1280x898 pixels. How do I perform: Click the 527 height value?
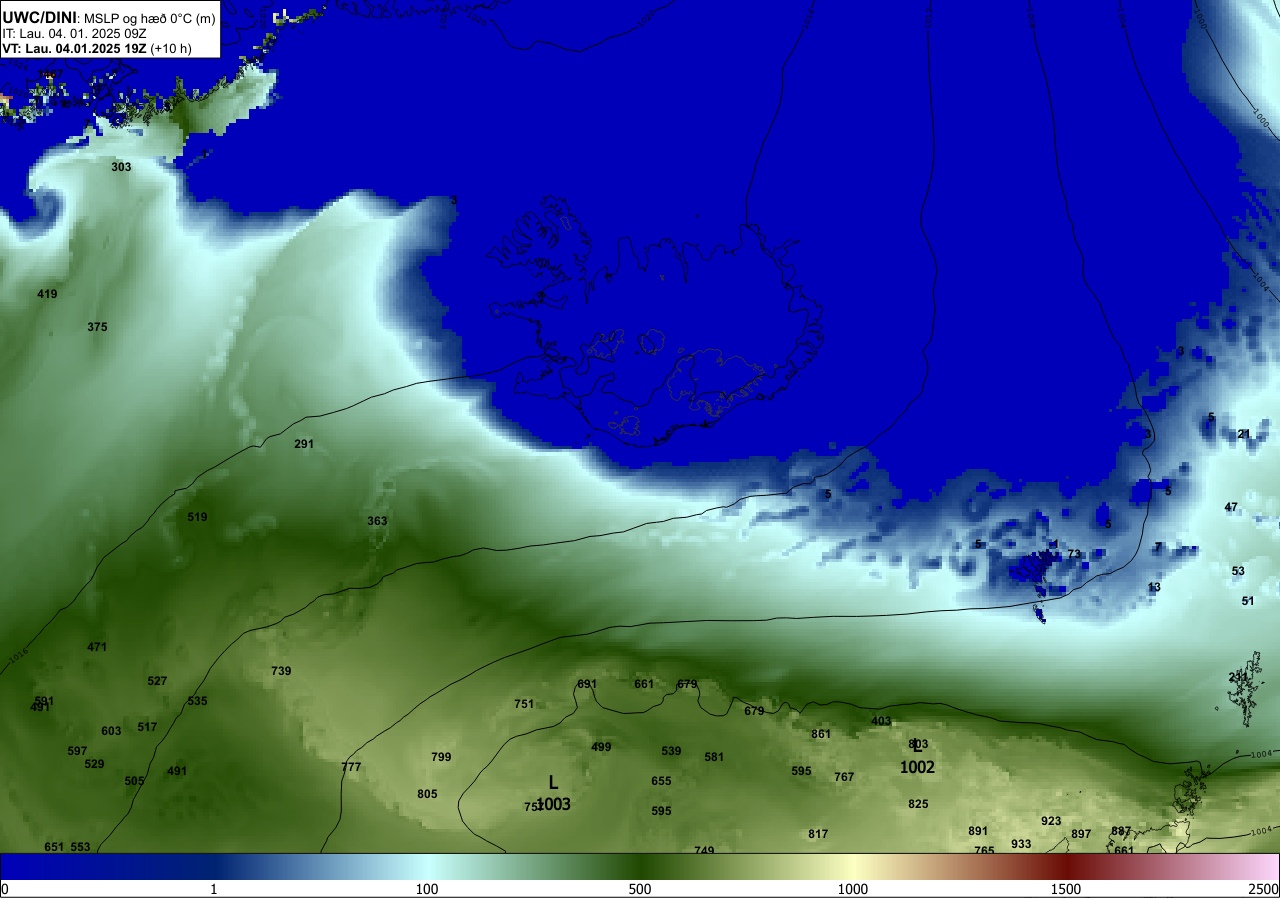click(x=157, y=681)
